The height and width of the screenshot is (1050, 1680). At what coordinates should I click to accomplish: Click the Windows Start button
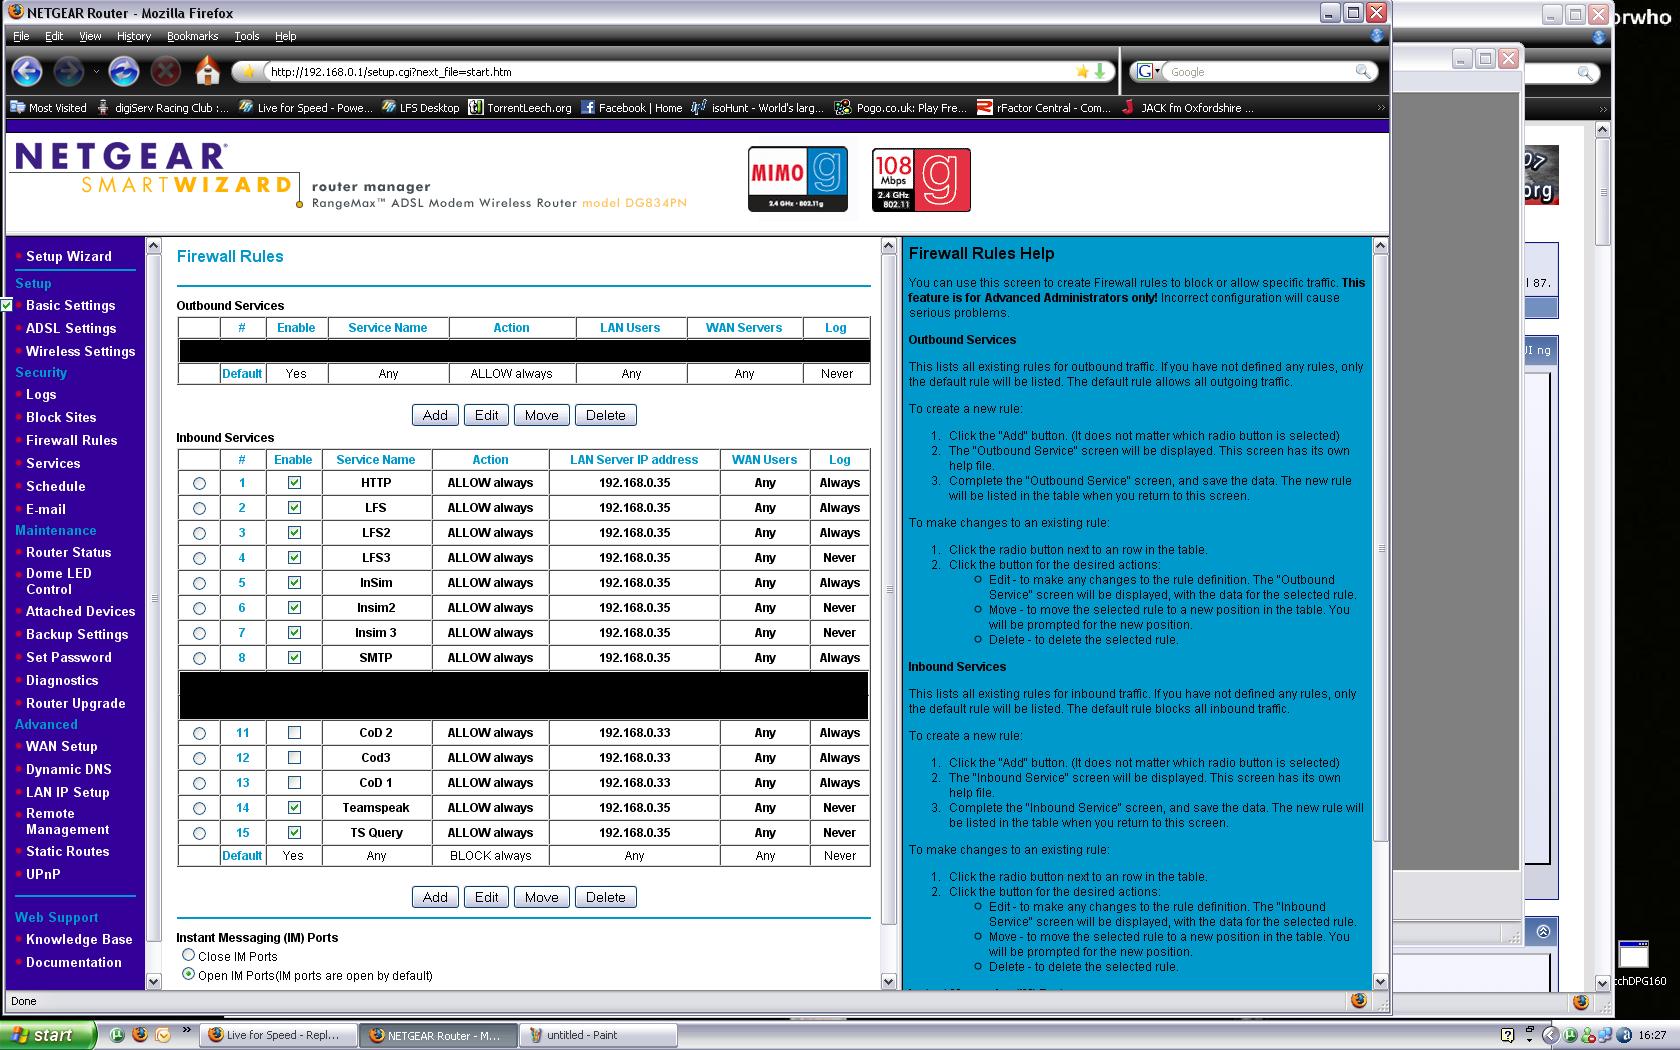point(47,1035)
